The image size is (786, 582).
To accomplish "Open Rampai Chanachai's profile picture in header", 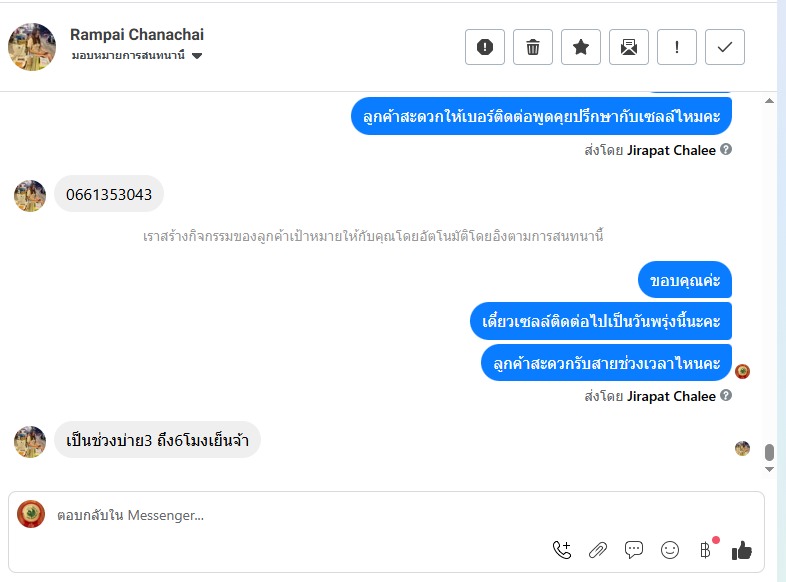I will click(x=32, y=47).
